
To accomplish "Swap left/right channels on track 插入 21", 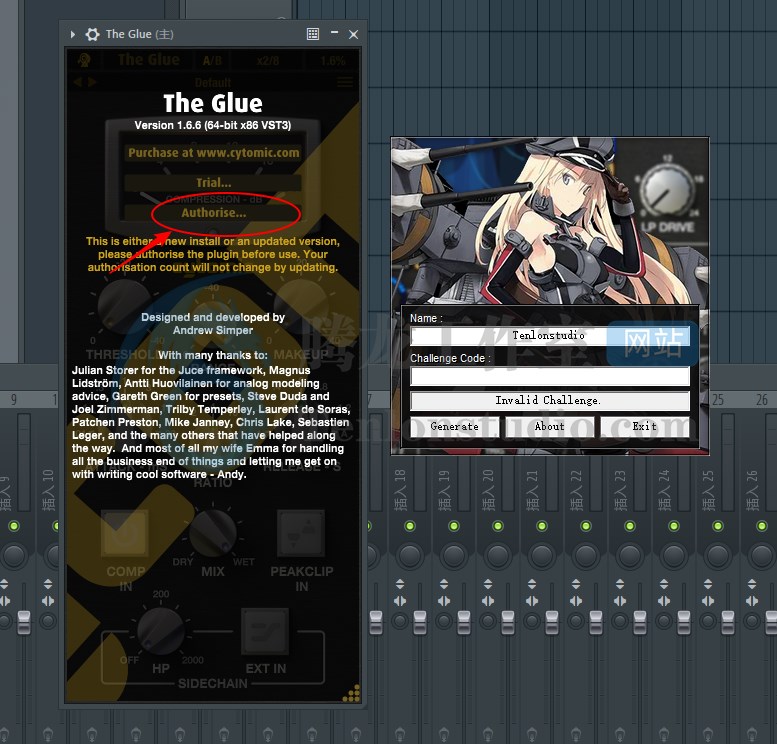I will (x=532, y=601).
